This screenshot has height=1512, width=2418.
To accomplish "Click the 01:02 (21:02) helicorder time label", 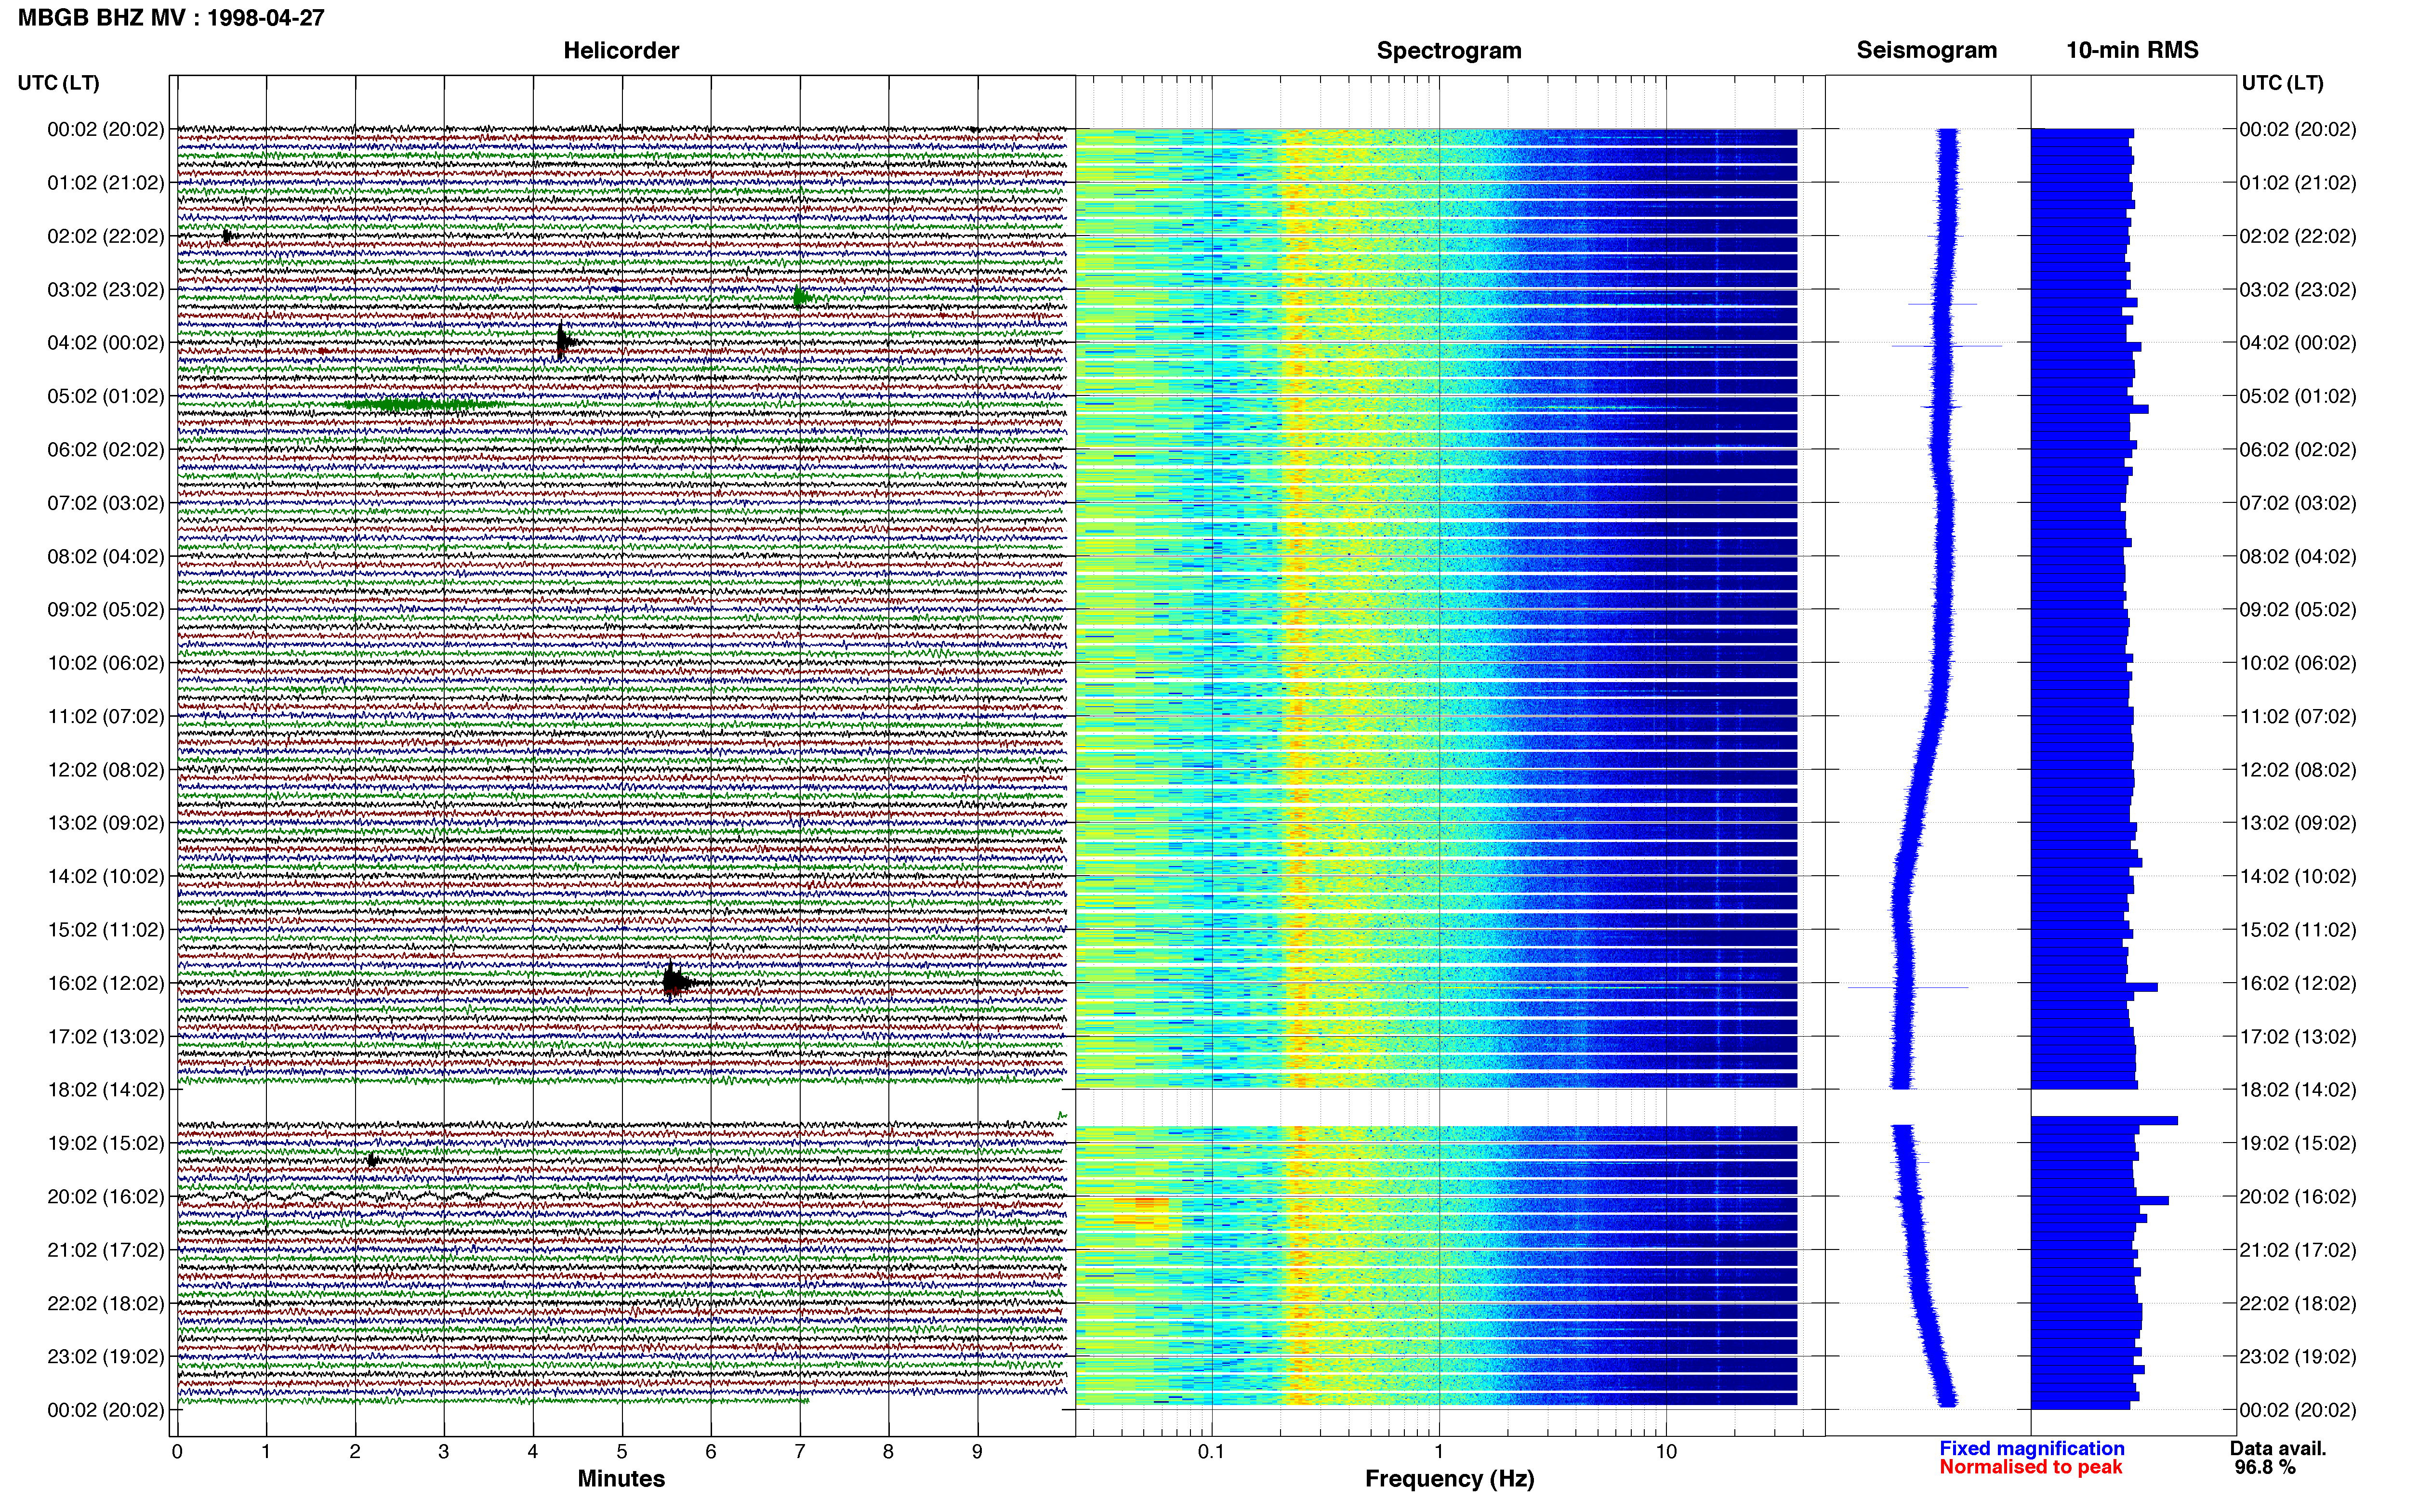I will click(x=105, y=183).
